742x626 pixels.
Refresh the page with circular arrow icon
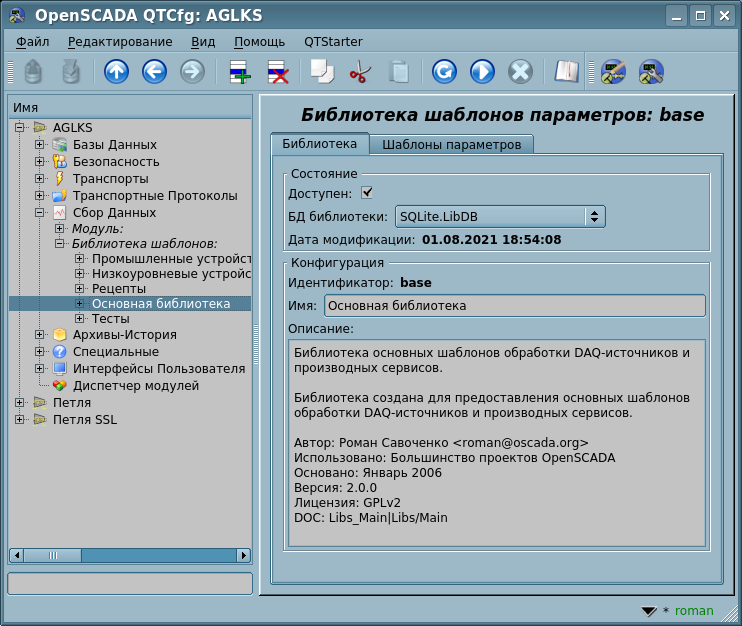click(x=444, y=72)
